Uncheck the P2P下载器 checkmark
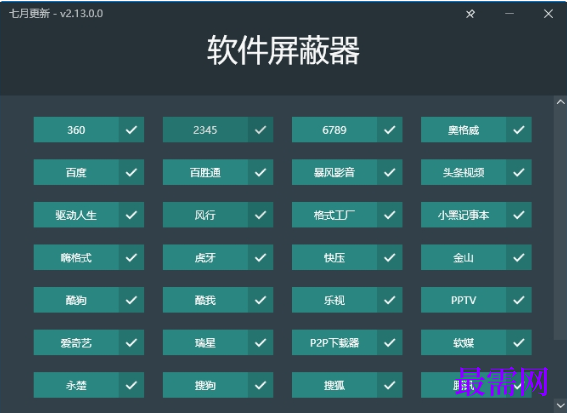Screen dimensions: 567x413 pyautogui.click(x=389, y=342)
